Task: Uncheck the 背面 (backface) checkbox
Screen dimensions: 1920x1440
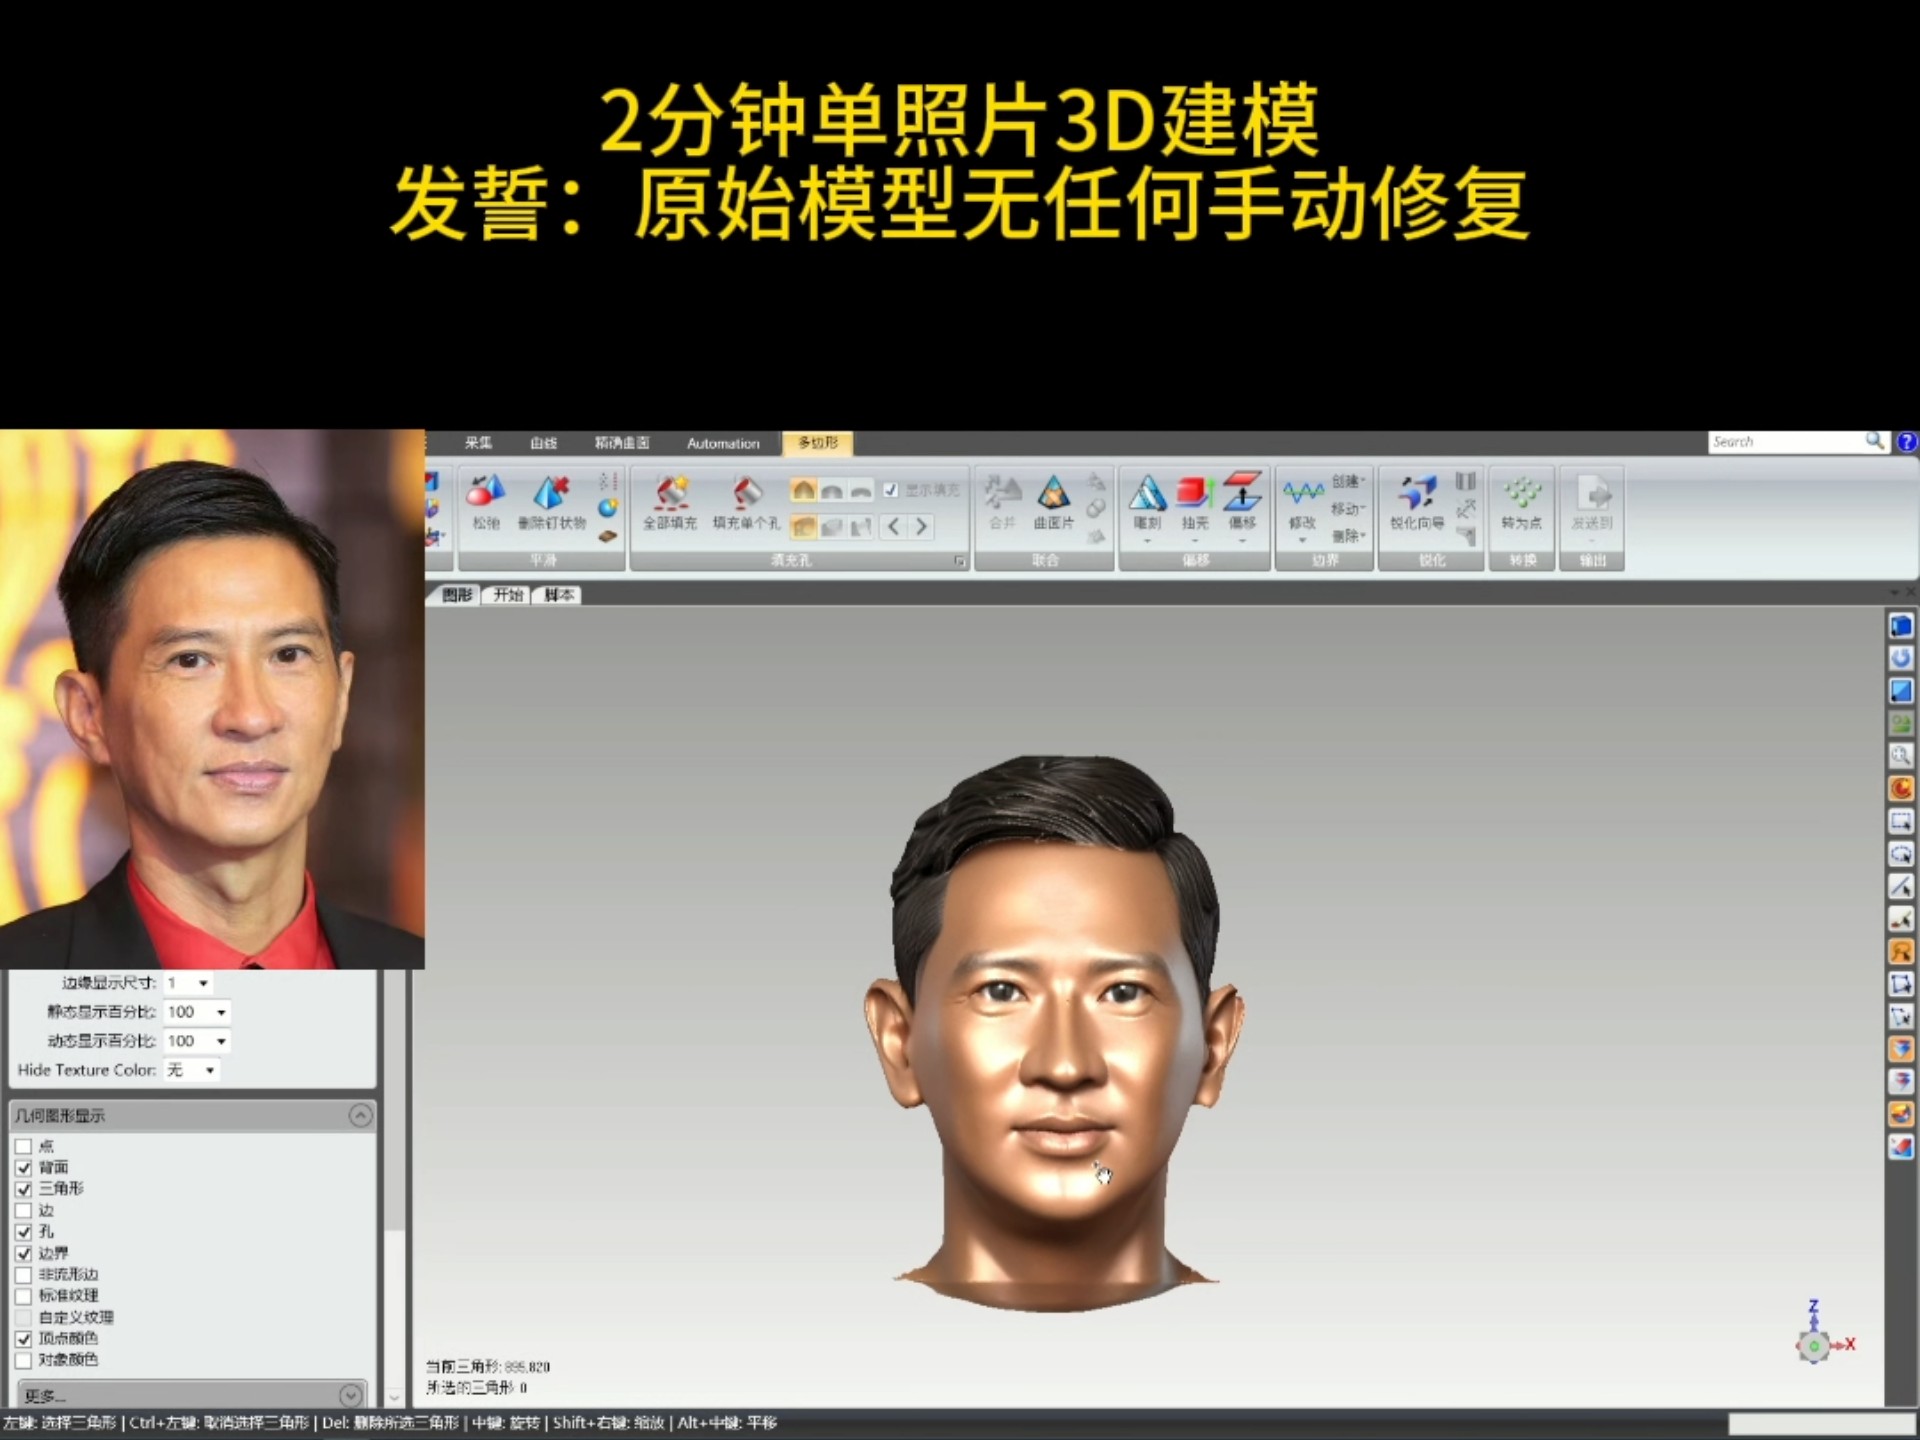Action: 24,1167
